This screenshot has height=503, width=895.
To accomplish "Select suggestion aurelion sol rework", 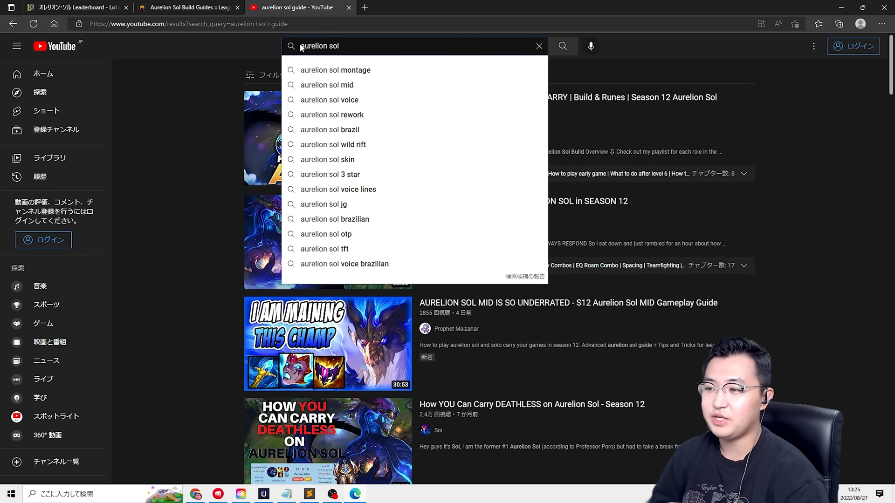I will (x=414, y=114).
